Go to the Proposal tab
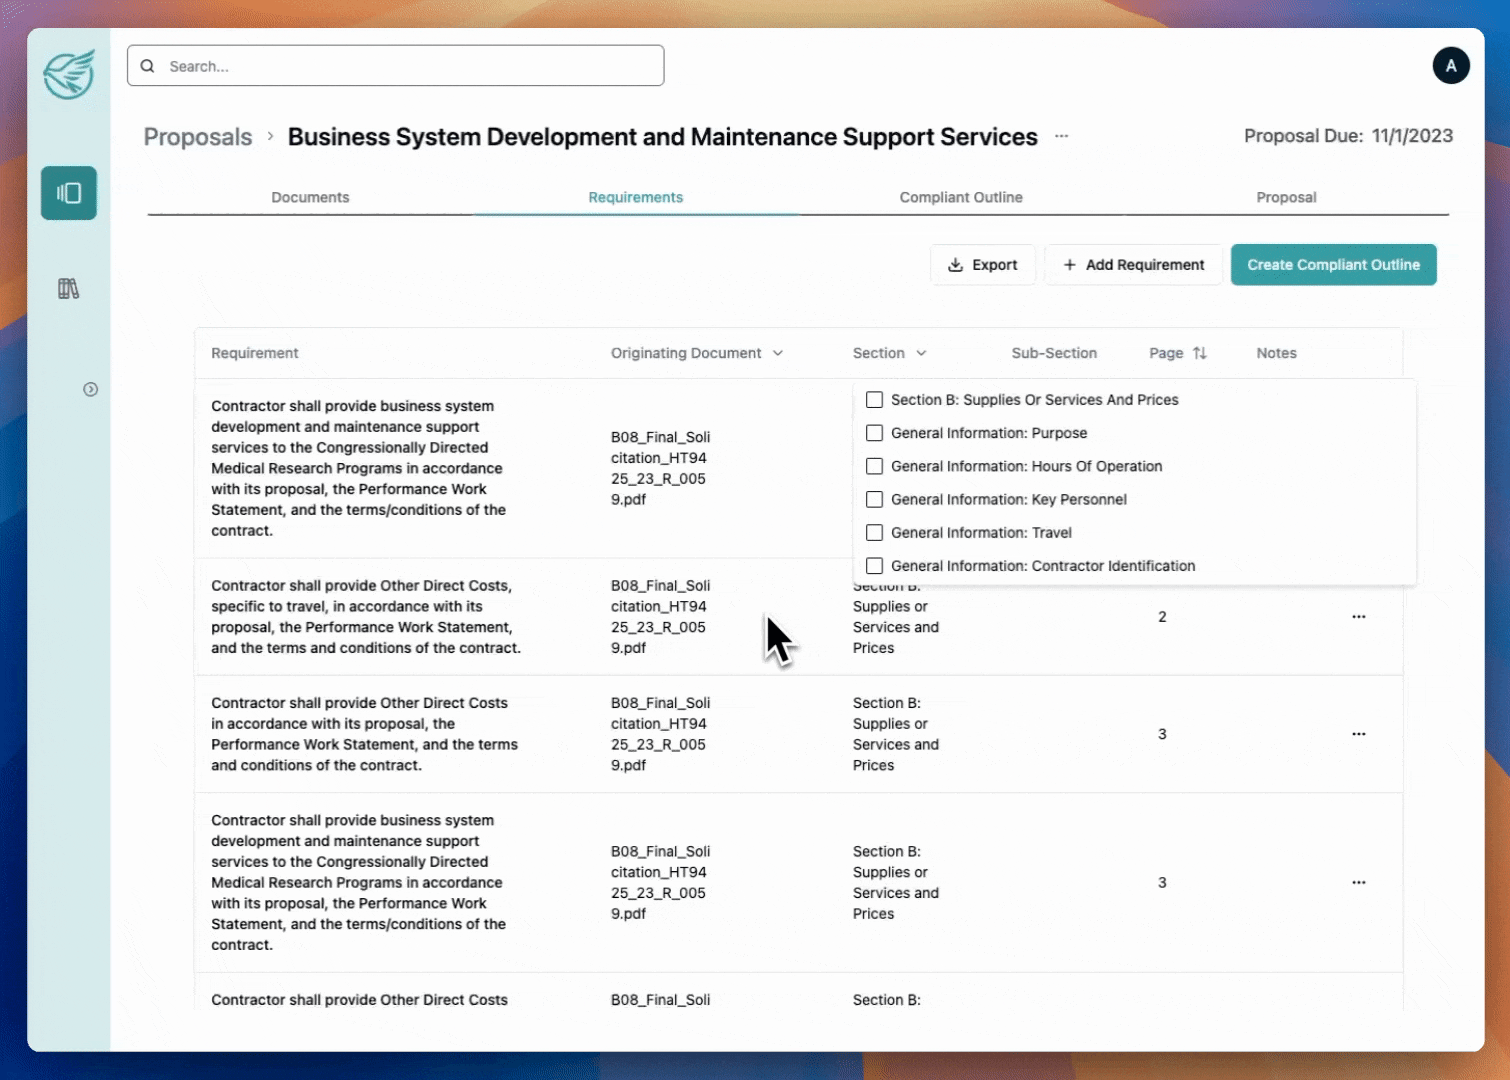Viewport: 1510px width, 1080px height. (1286, 197)
